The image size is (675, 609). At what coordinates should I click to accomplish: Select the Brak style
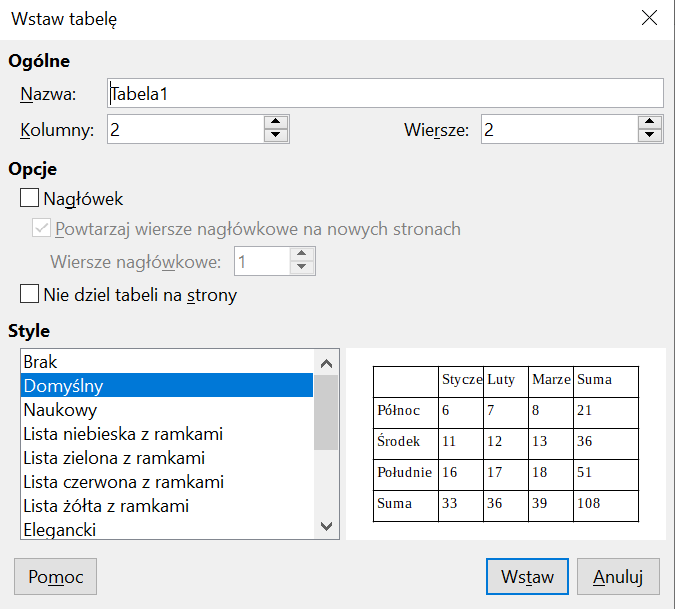166,361
